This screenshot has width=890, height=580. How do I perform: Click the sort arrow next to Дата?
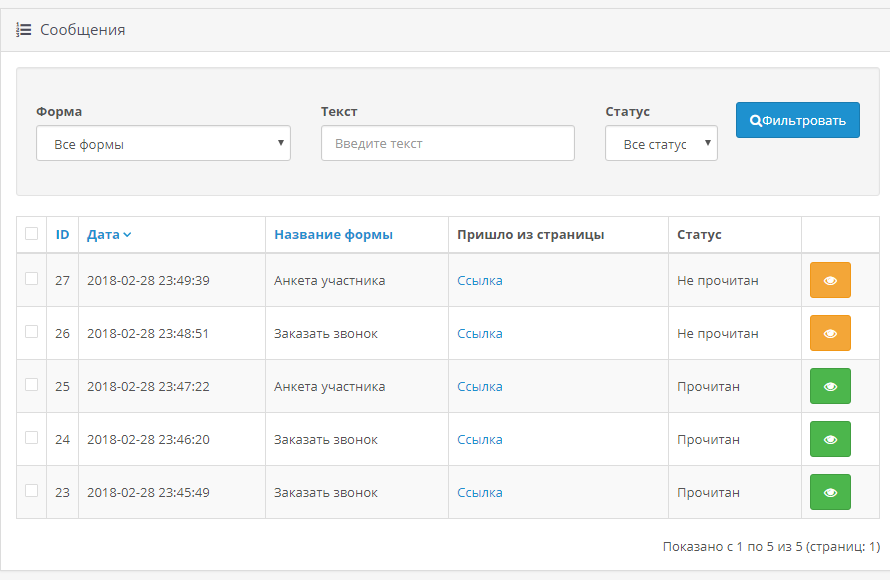click(127, 235)
